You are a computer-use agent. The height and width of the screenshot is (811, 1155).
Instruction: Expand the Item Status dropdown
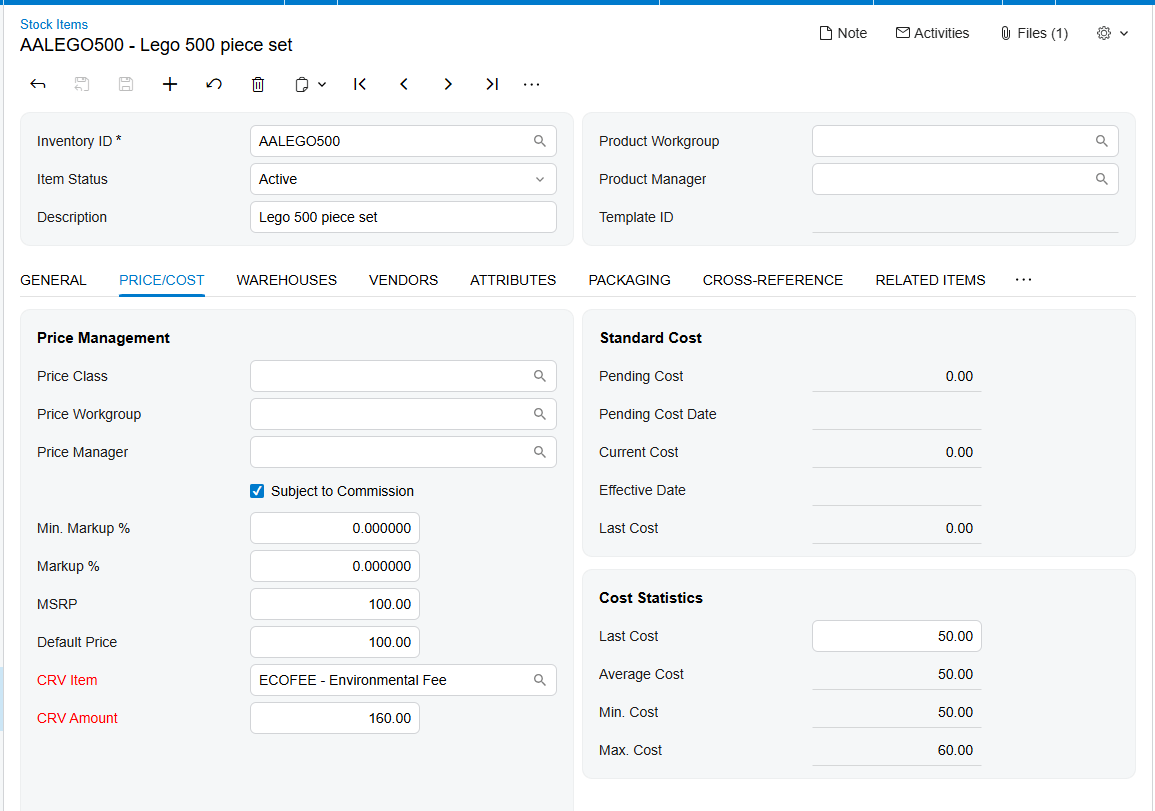pyautogui.click(x=540, y=179)
